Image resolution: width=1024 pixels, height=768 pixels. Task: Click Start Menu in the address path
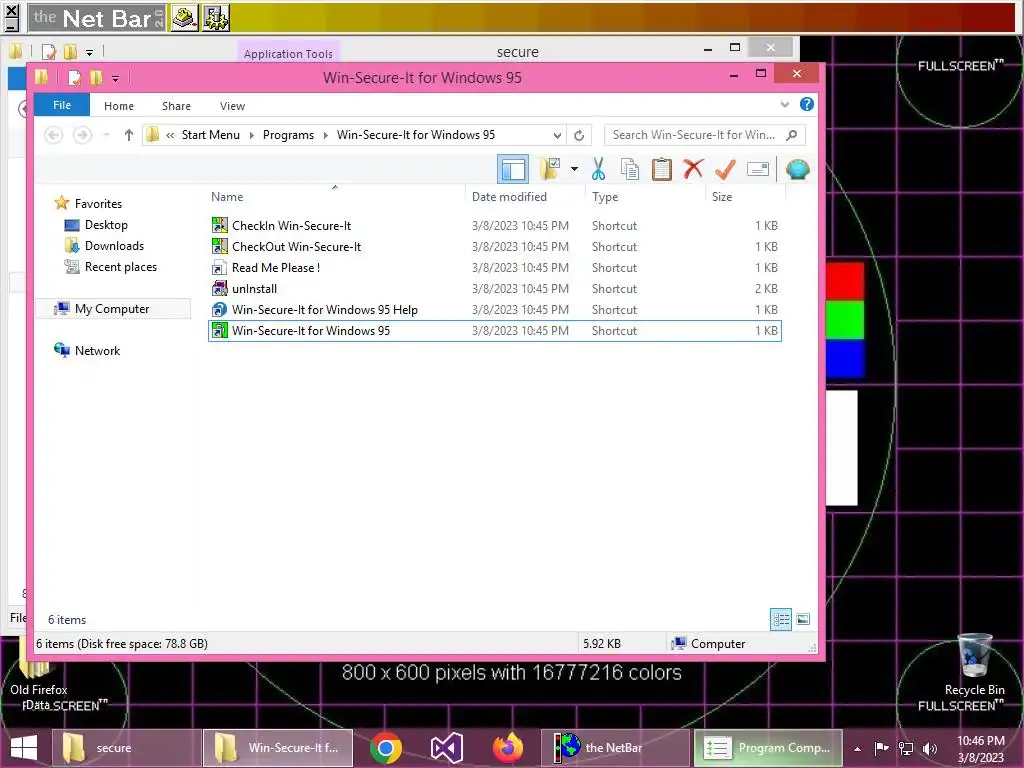point(210,135)
